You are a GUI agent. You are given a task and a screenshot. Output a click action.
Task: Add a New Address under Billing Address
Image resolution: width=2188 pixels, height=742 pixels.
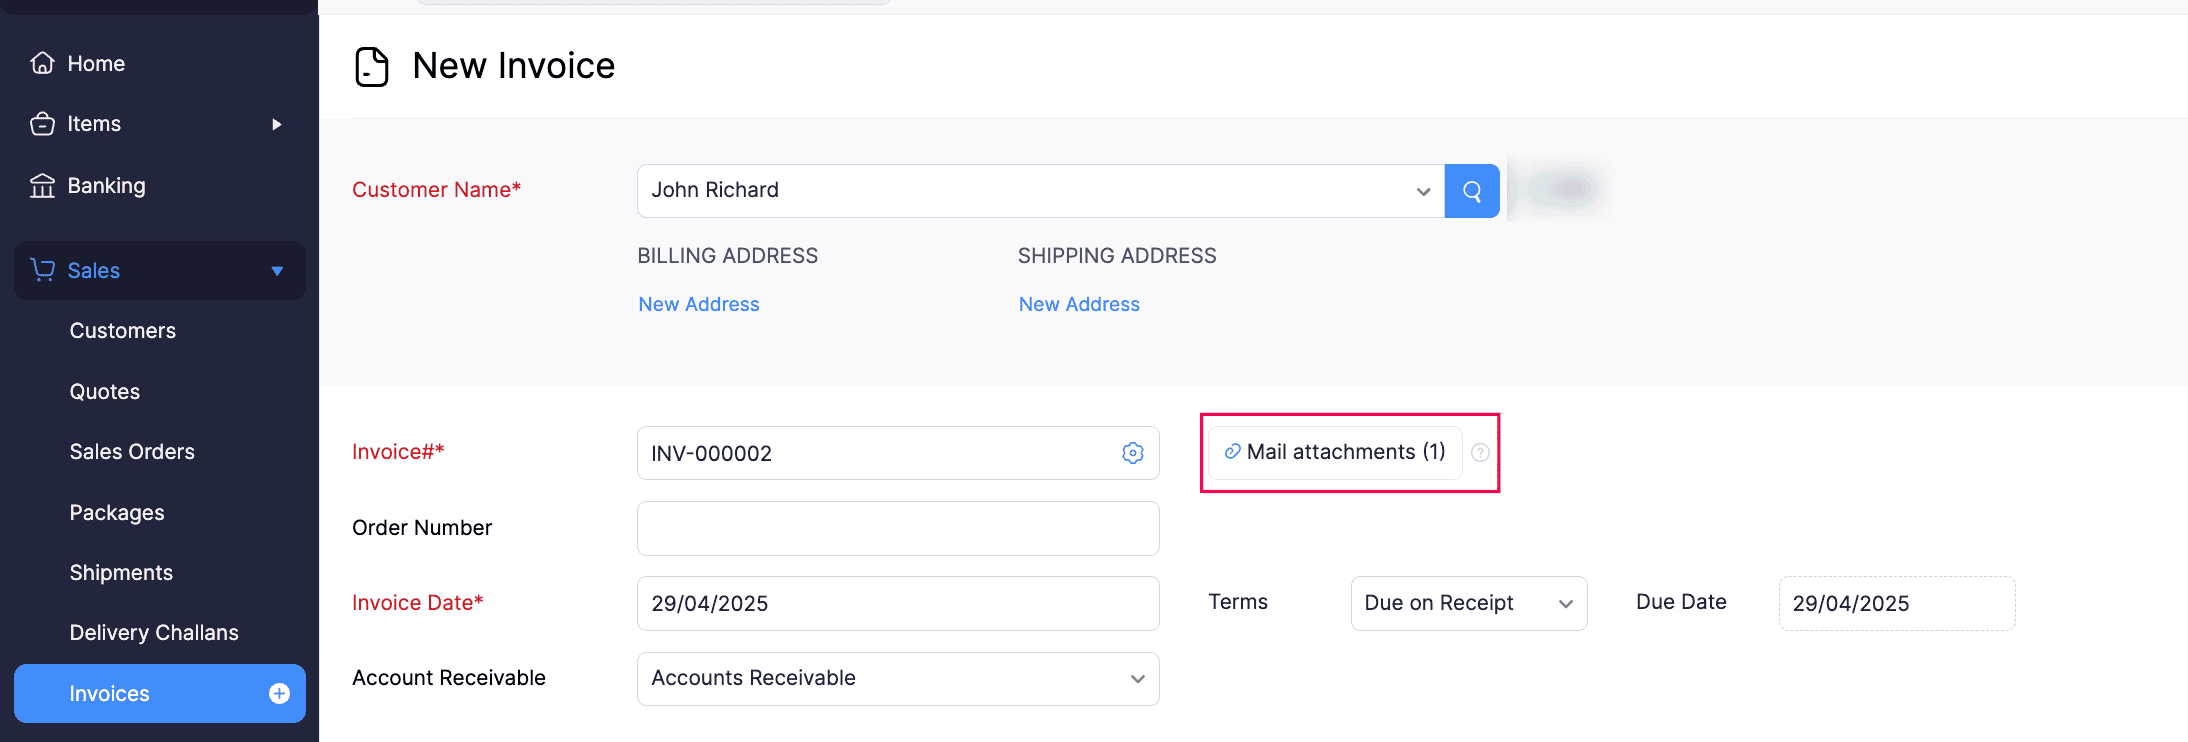click(x=698, y=303)
